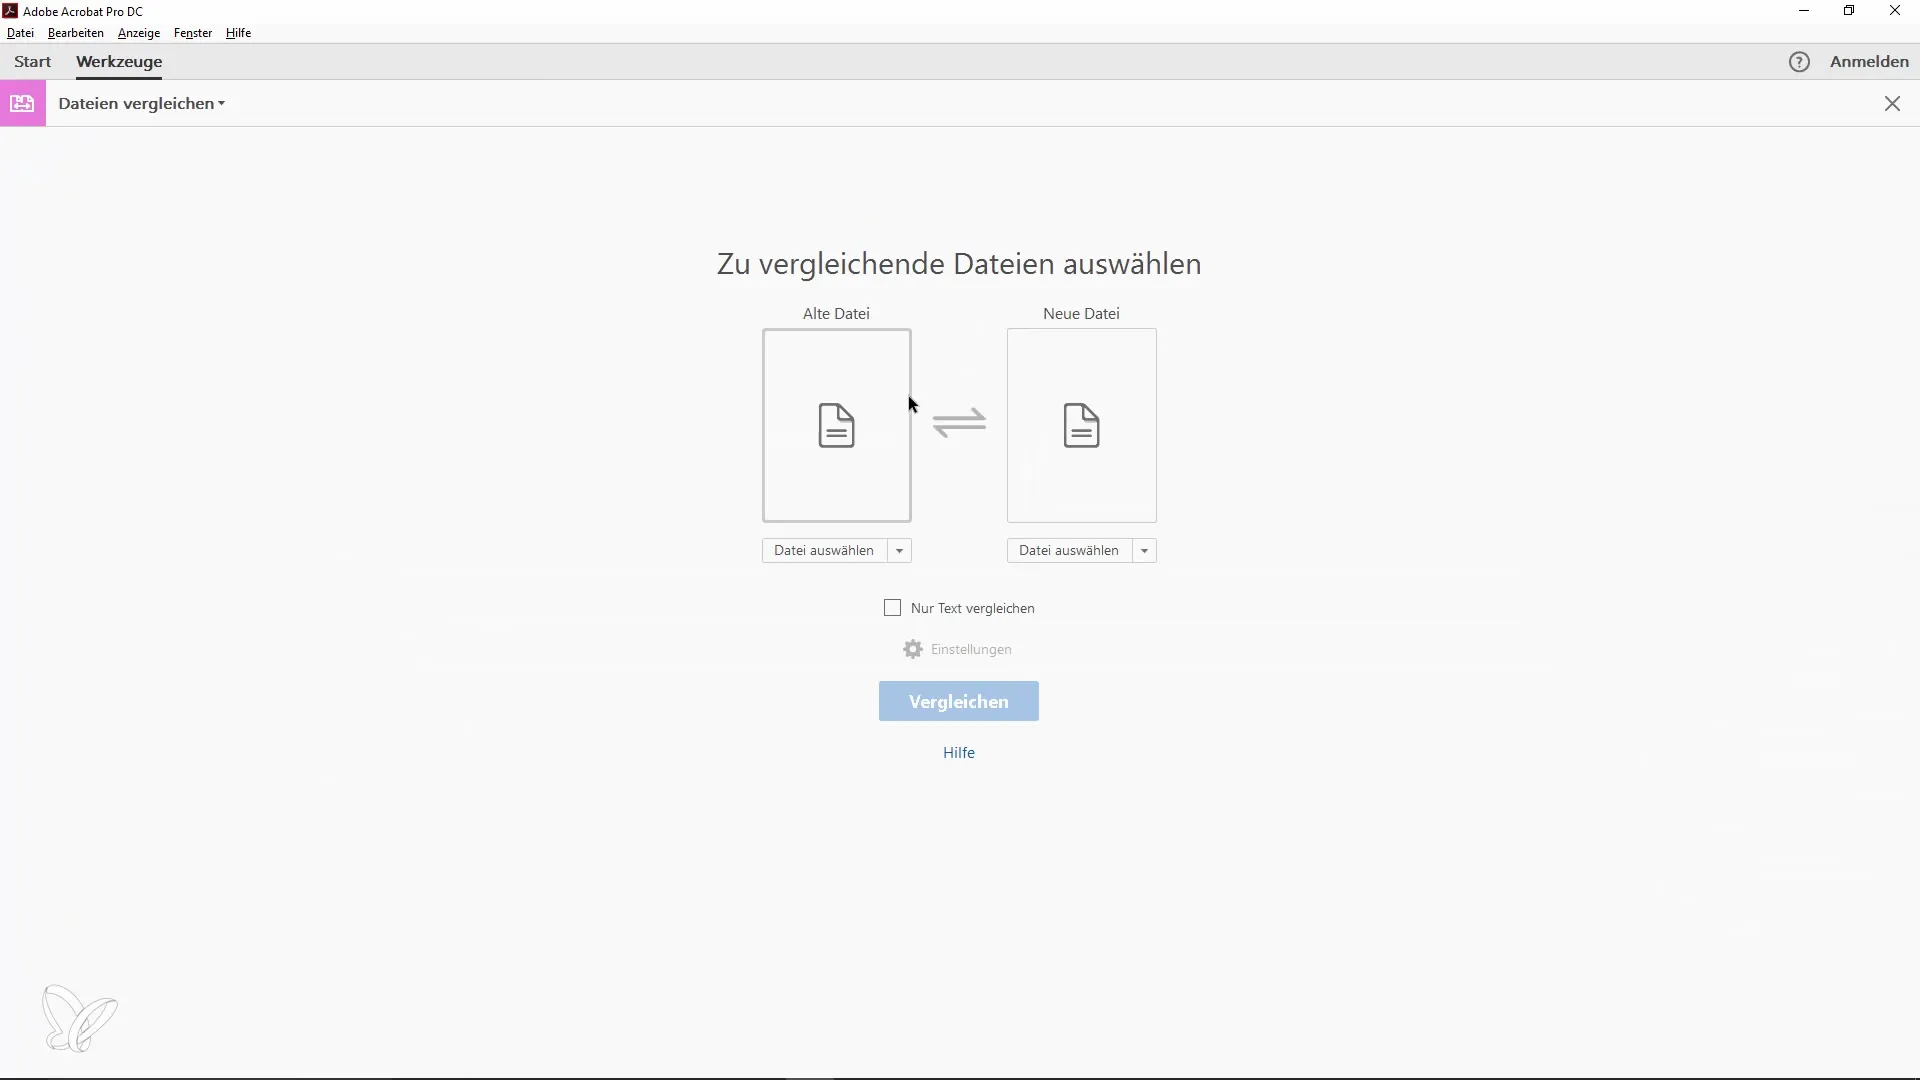1920x1080 pixels.
Task: Open the help question mark icon
Action: (1799, 62)
